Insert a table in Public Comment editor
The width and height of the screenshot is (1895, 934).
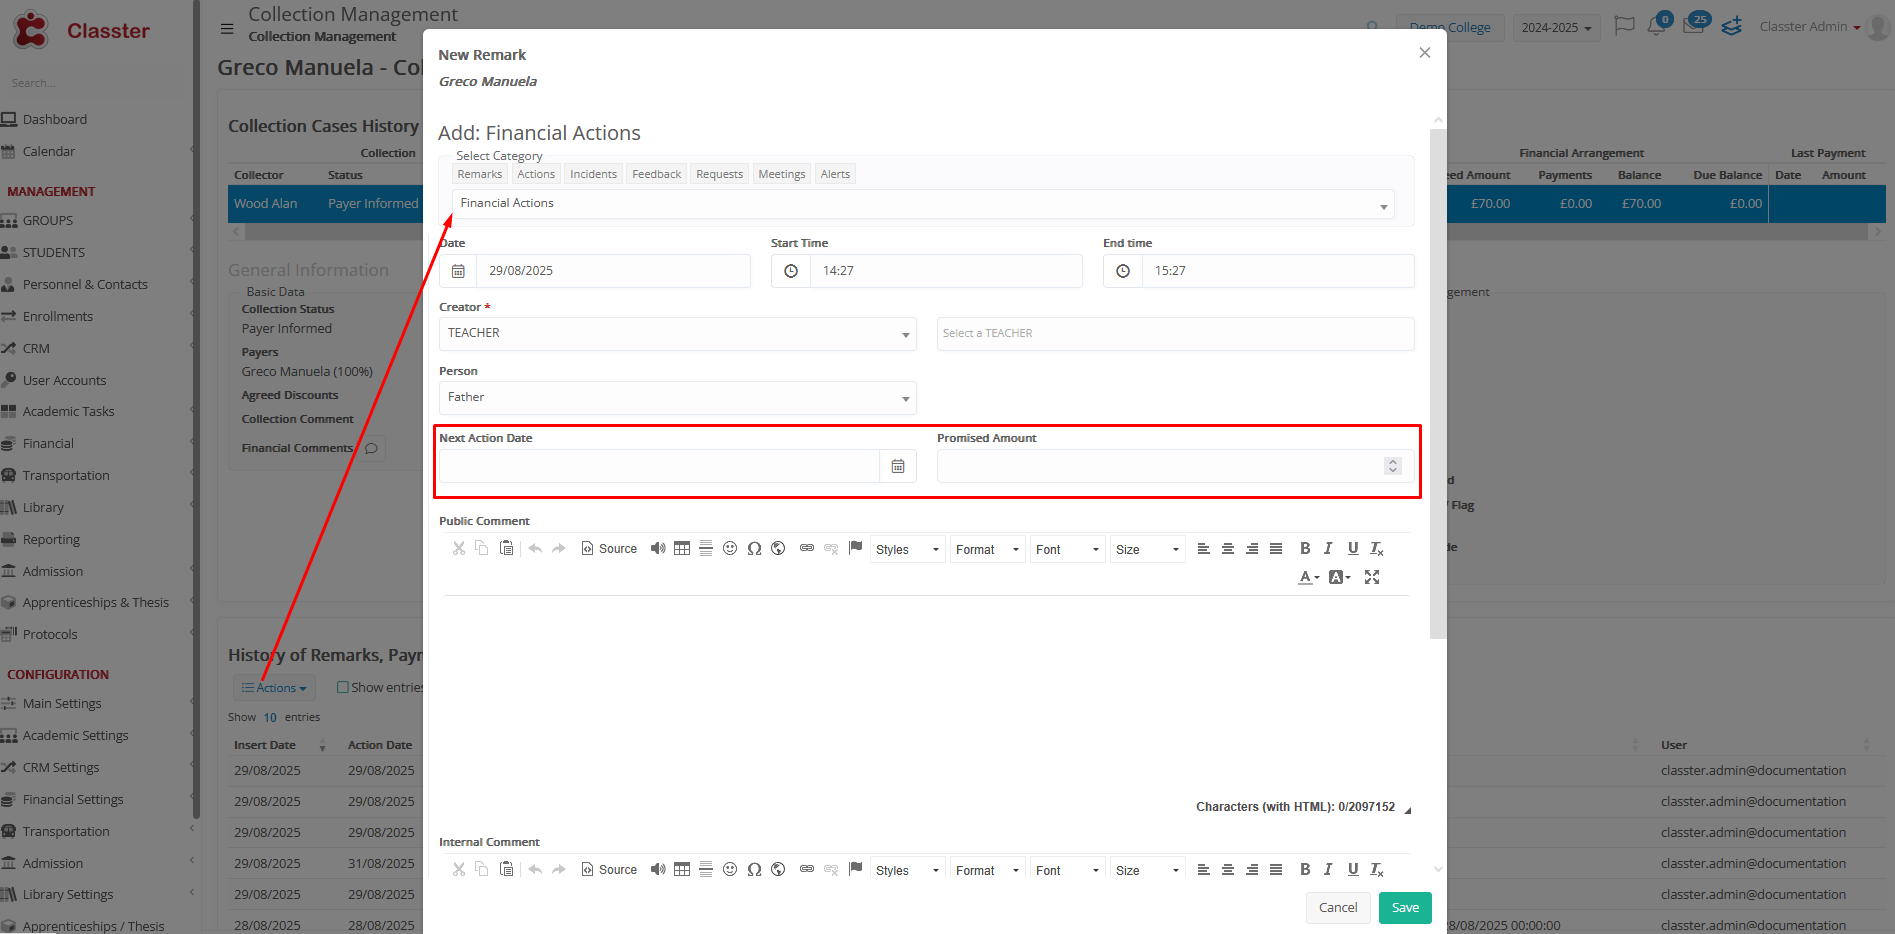point(682,548)
